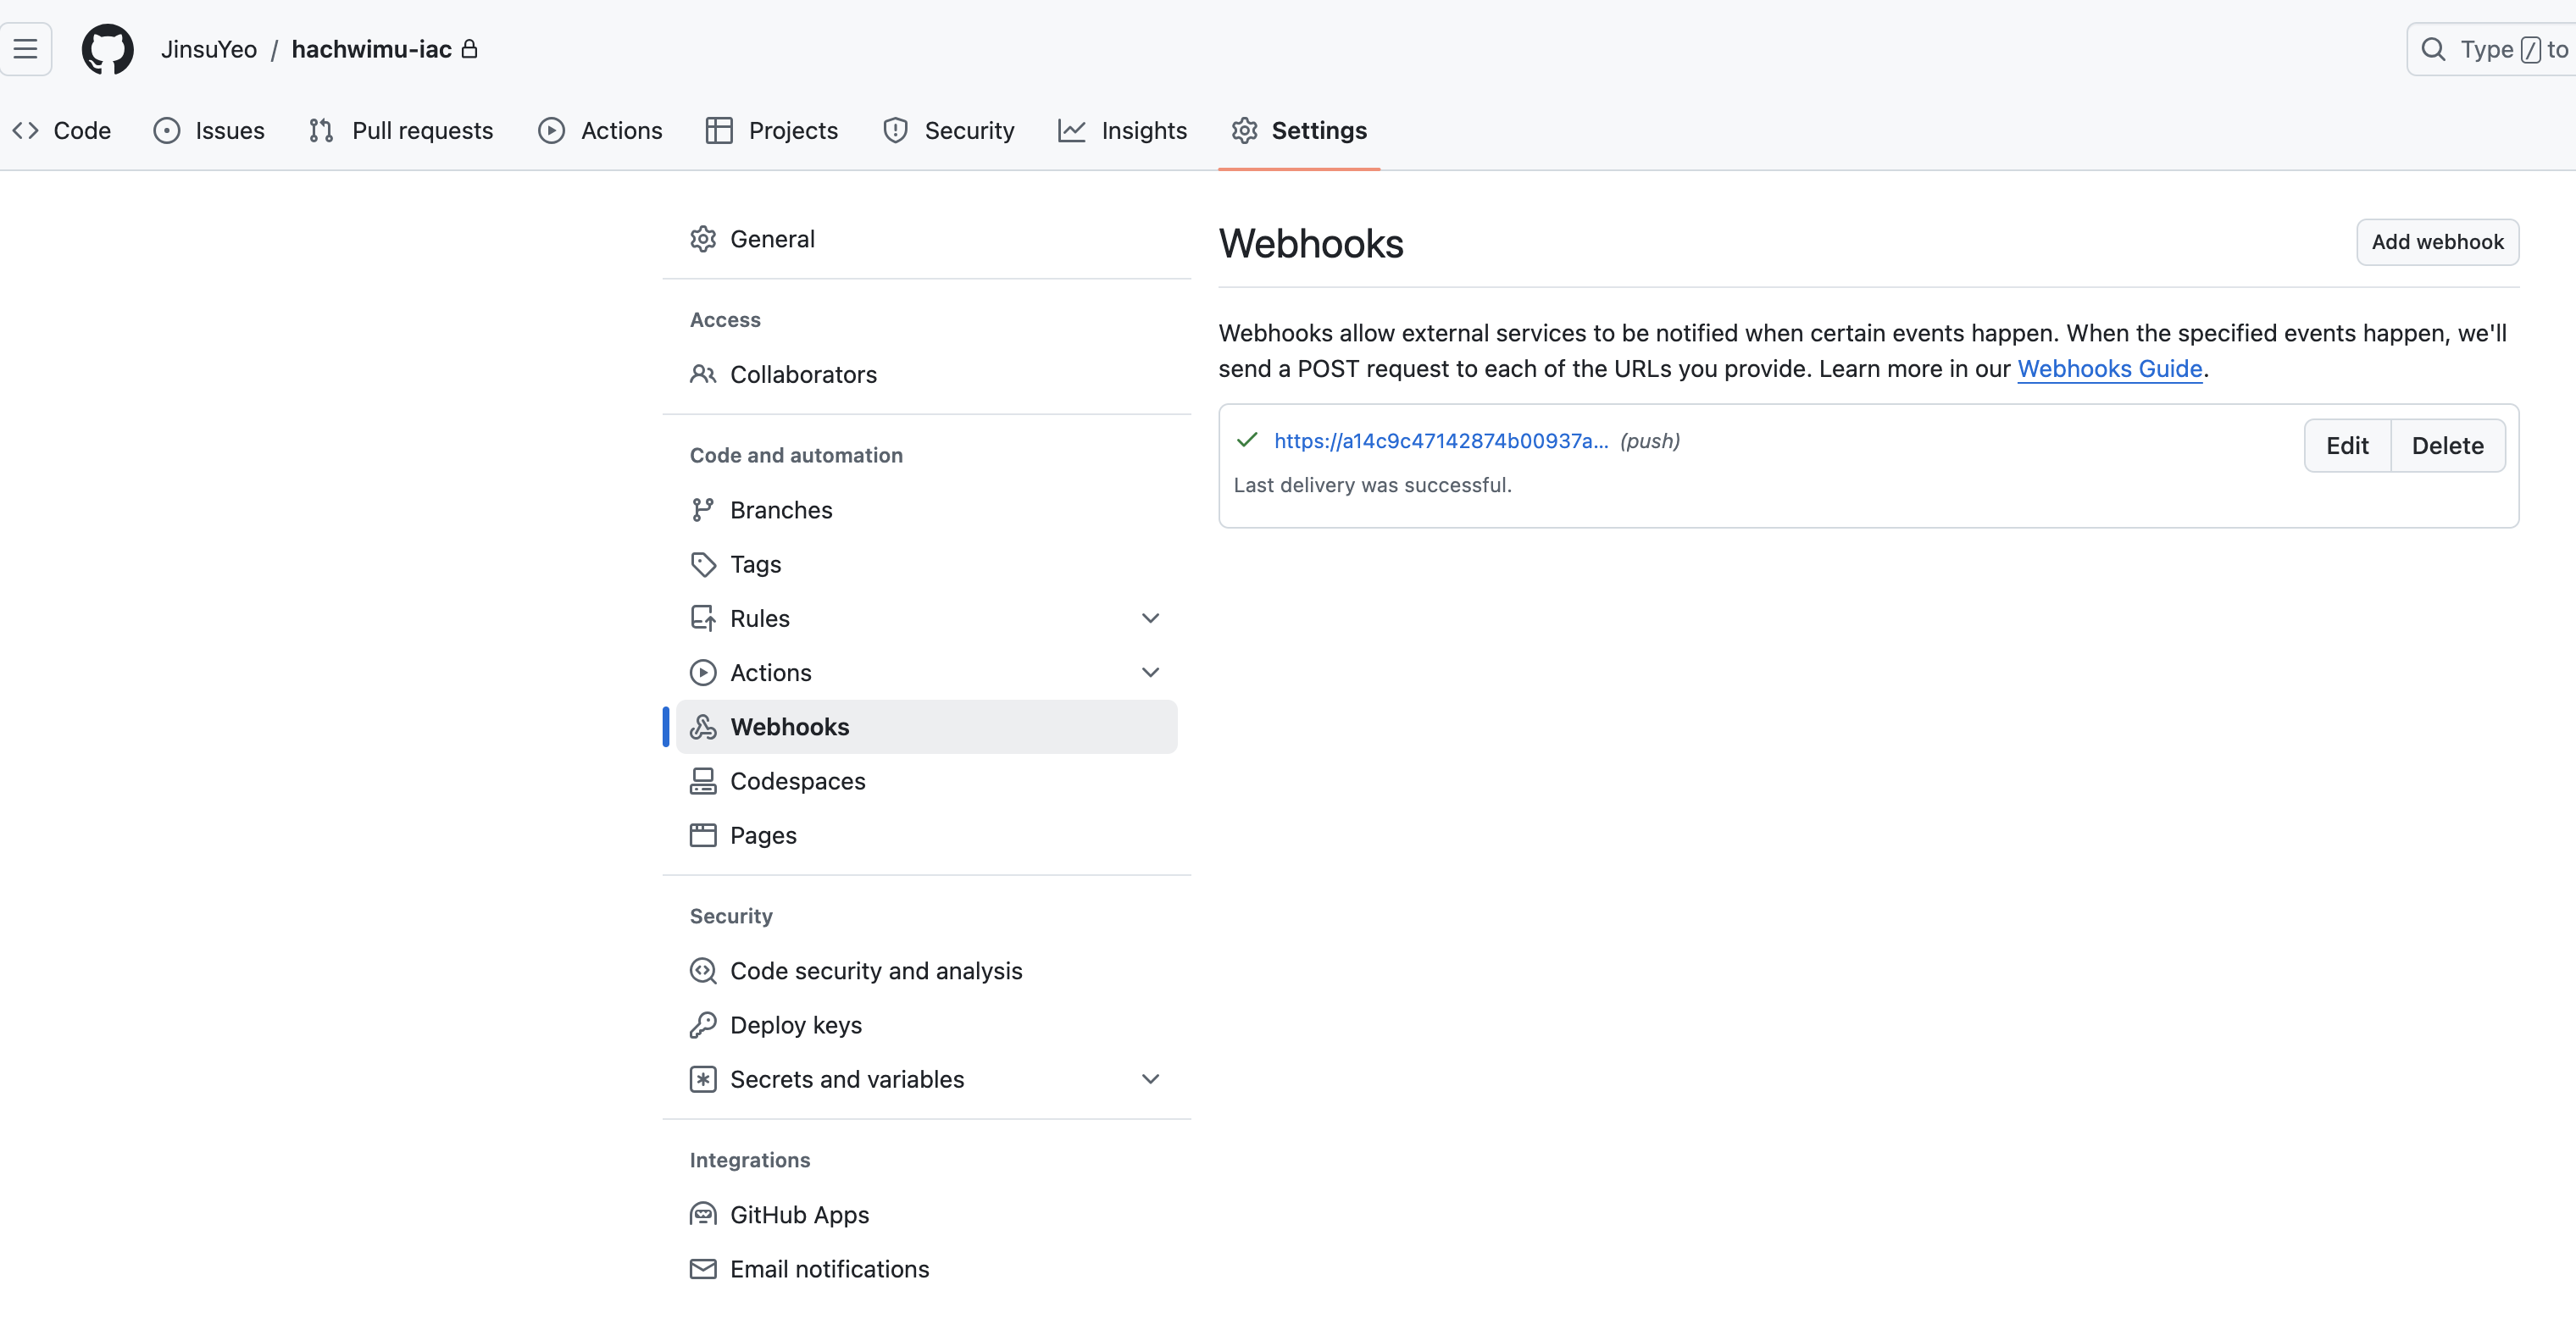Image resolution: width=2576 pixels, height=1330 pixels.
Task: Click the Branches git-branch icon
Action: [703, 510]
